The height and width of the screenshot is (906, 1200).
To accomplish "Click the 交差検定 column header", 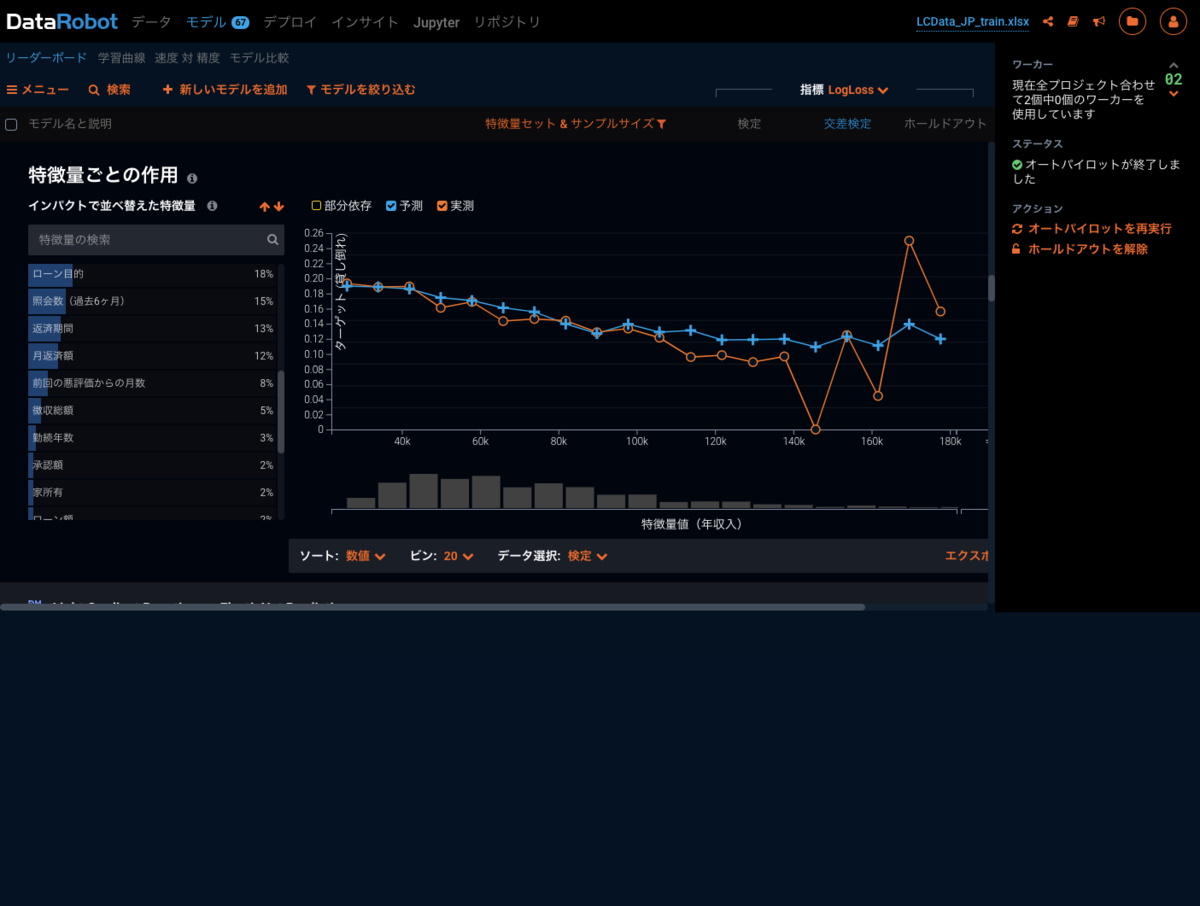I will [847, 124].
